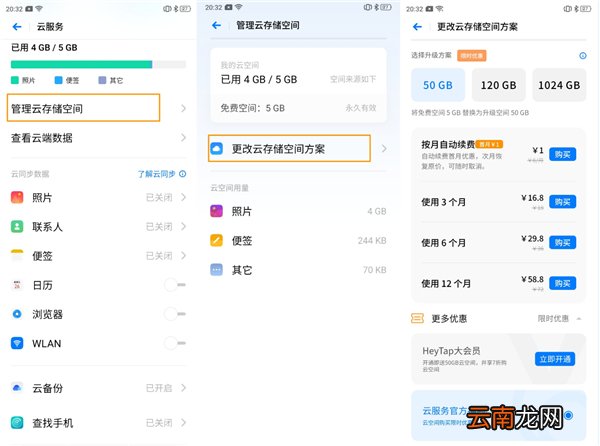Buy the 使用 3 个月 ¥16.8 plan
Screen dimensions: 600x446
(x=562, y=202)
